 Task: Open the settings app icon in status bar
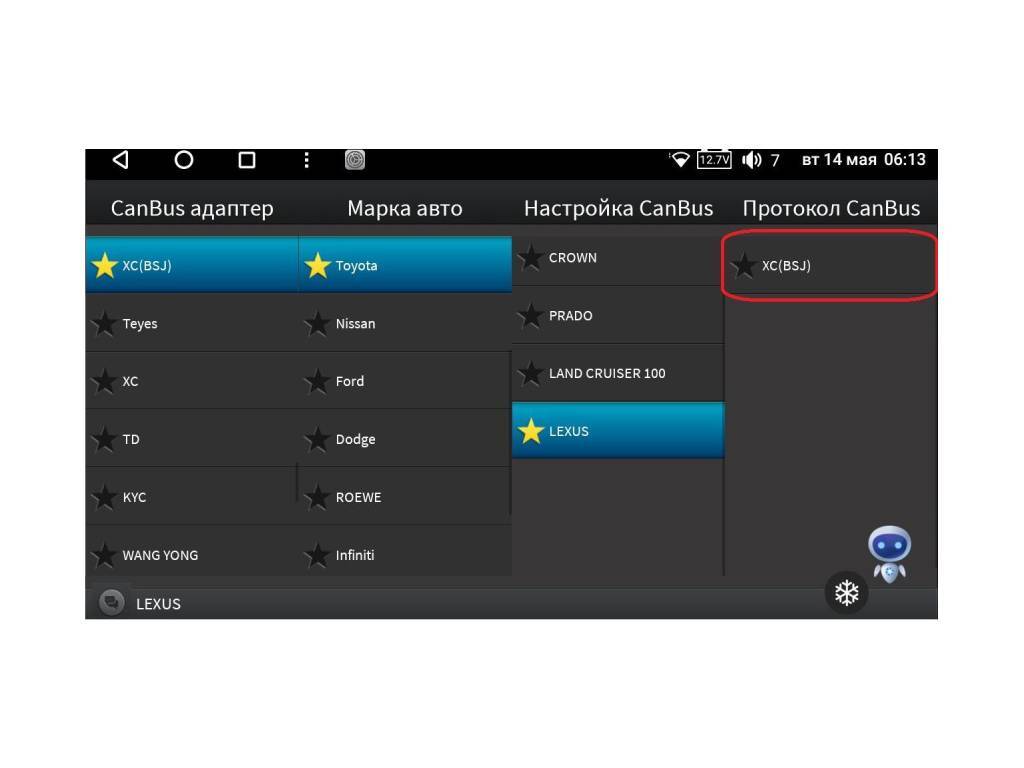(x=355, y=160)
